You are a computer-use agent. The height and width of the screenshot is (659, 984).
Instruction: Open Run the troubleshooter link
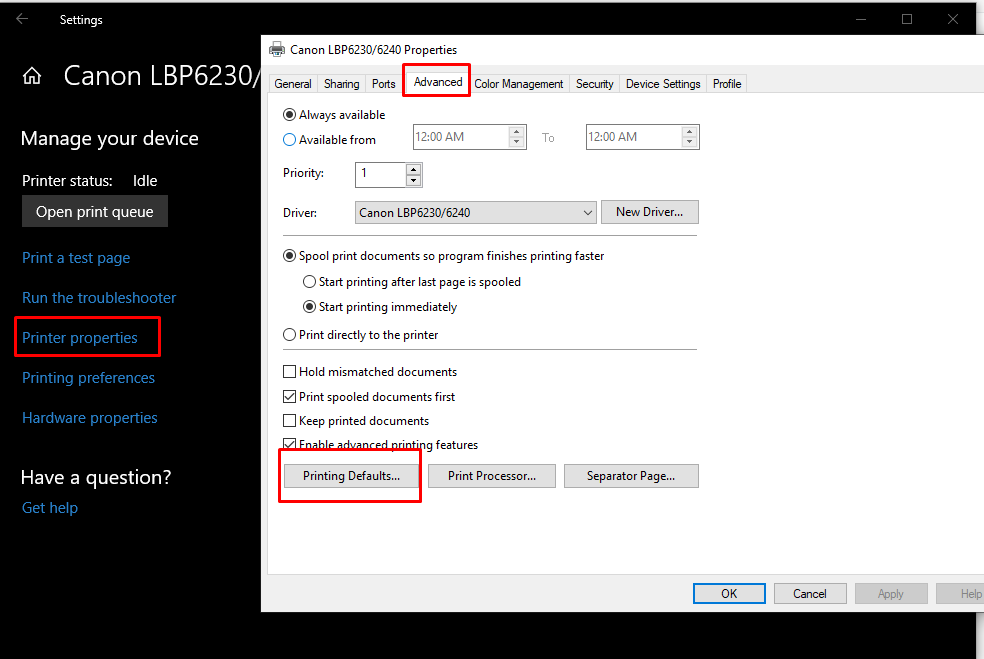pos(99,297)
